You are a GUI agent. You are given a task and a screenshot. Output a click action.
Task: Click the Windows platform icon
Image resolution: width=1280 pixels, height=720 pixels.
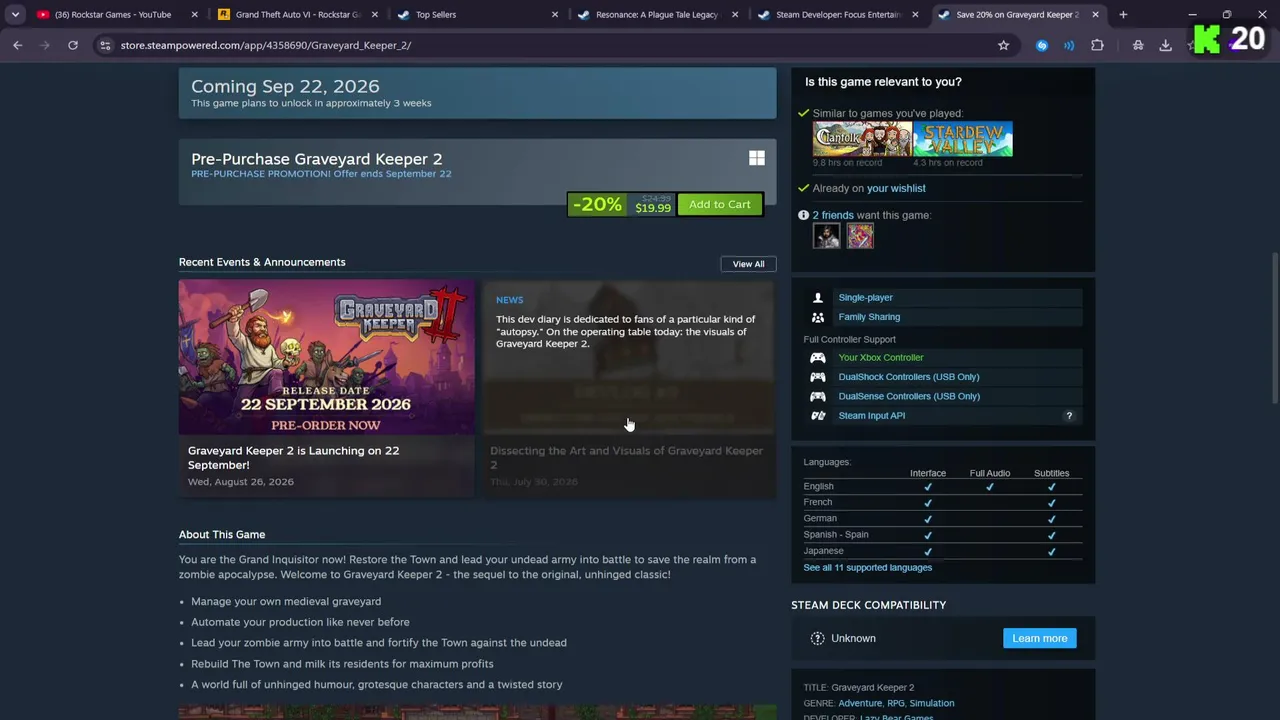tap(757, 158)
